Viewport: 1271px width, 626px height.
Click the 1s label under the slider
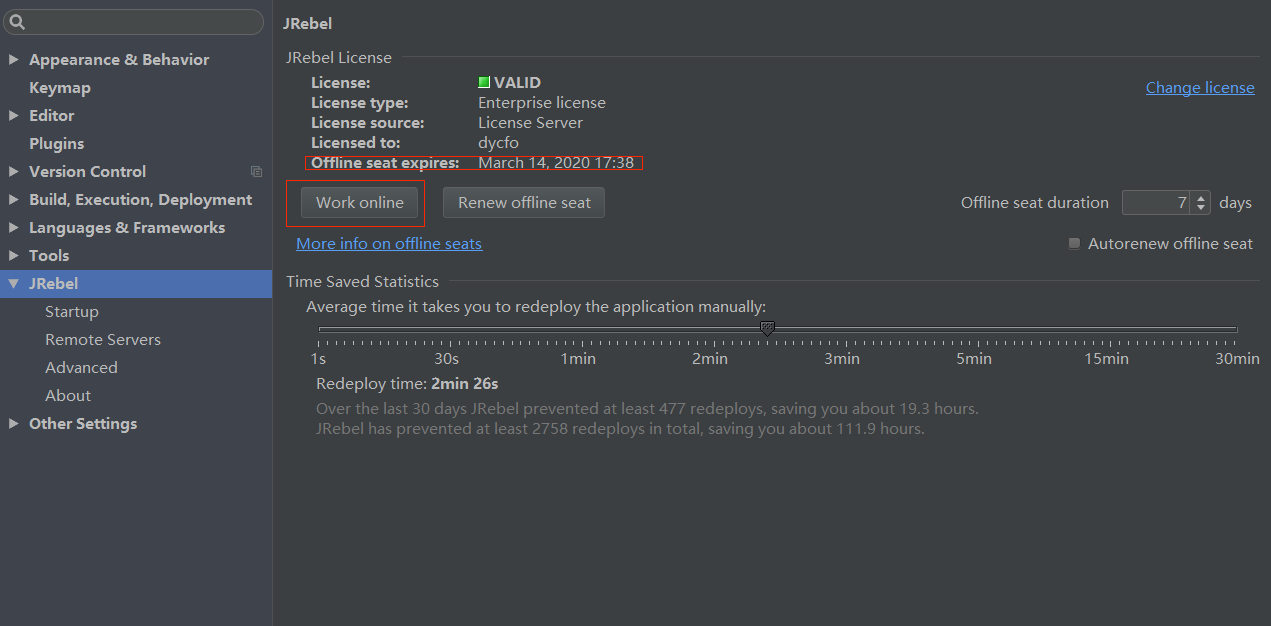tap(318, 359)
